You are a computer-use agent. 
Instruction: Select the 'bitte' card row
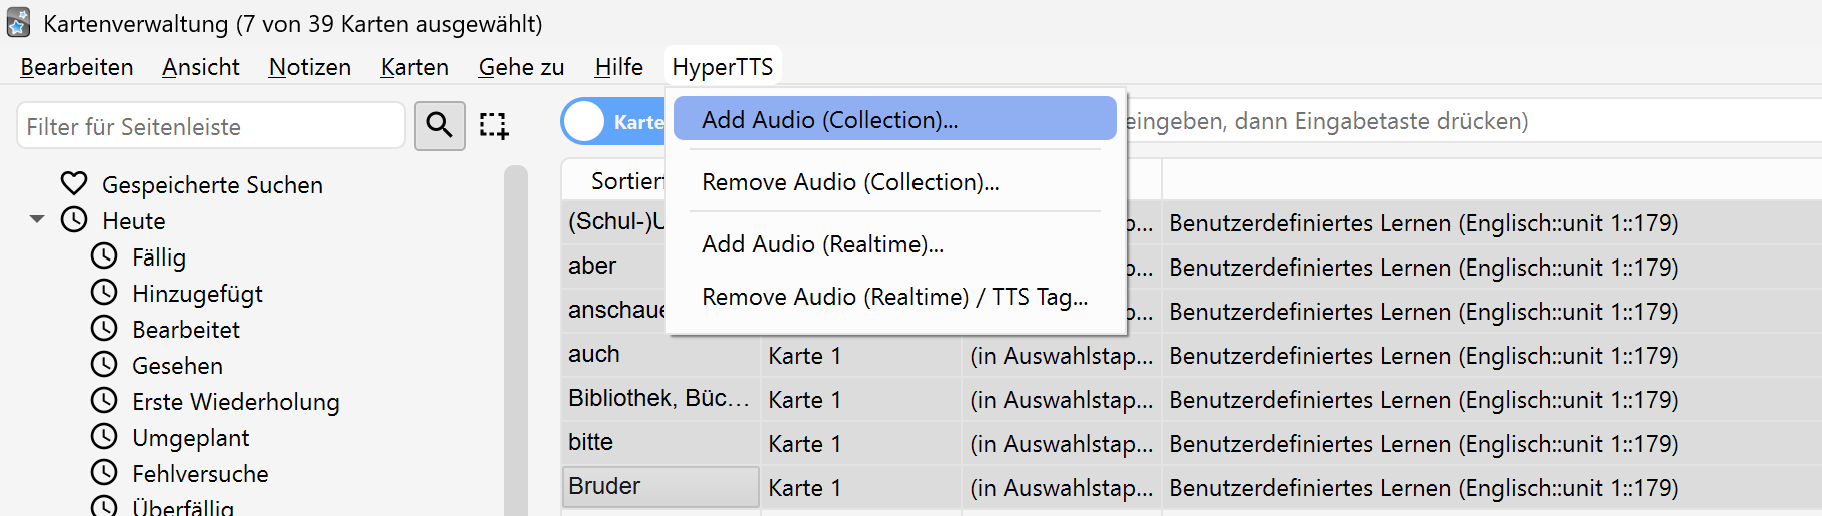click(x=1190, y=443)
